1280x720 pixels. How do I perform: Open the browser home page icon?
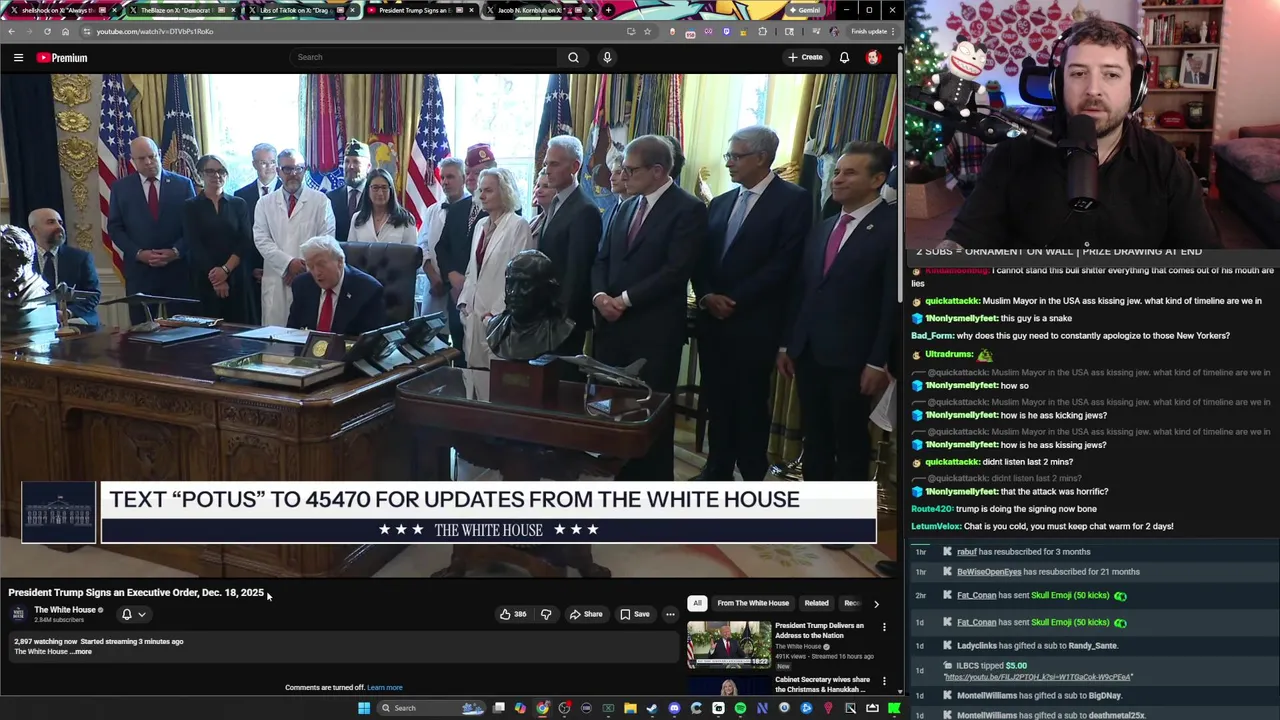pyautogui.click(x=66, y=31)
